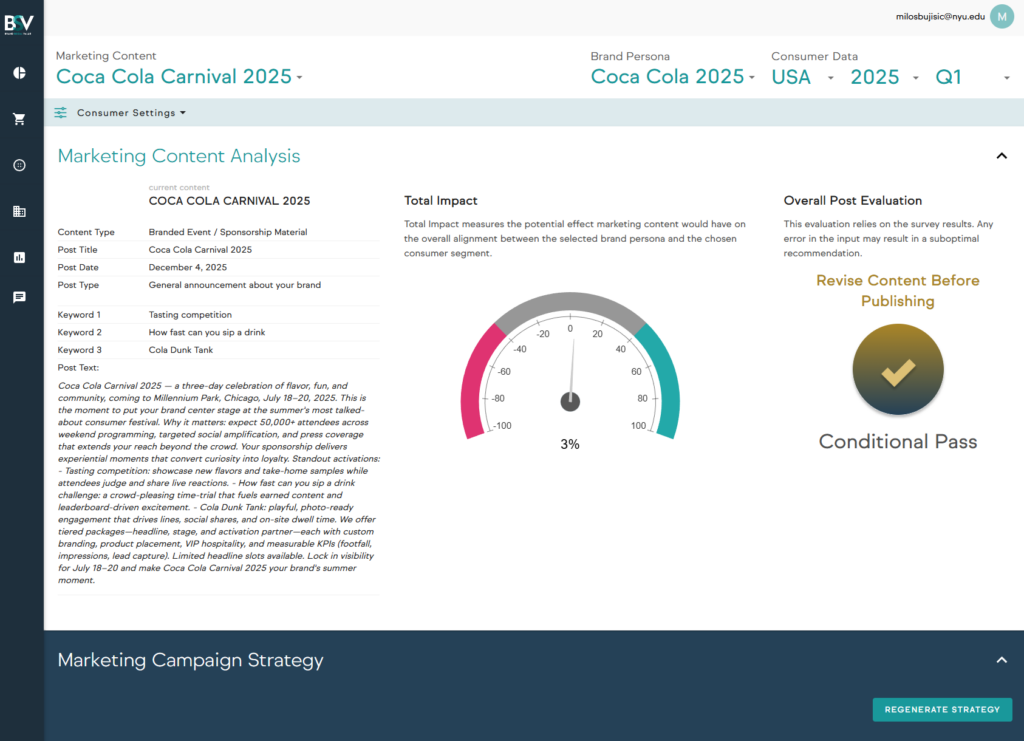Open the shopping cart sidebar icon
The image size is (1024, 741).
(x=19, y=119)
